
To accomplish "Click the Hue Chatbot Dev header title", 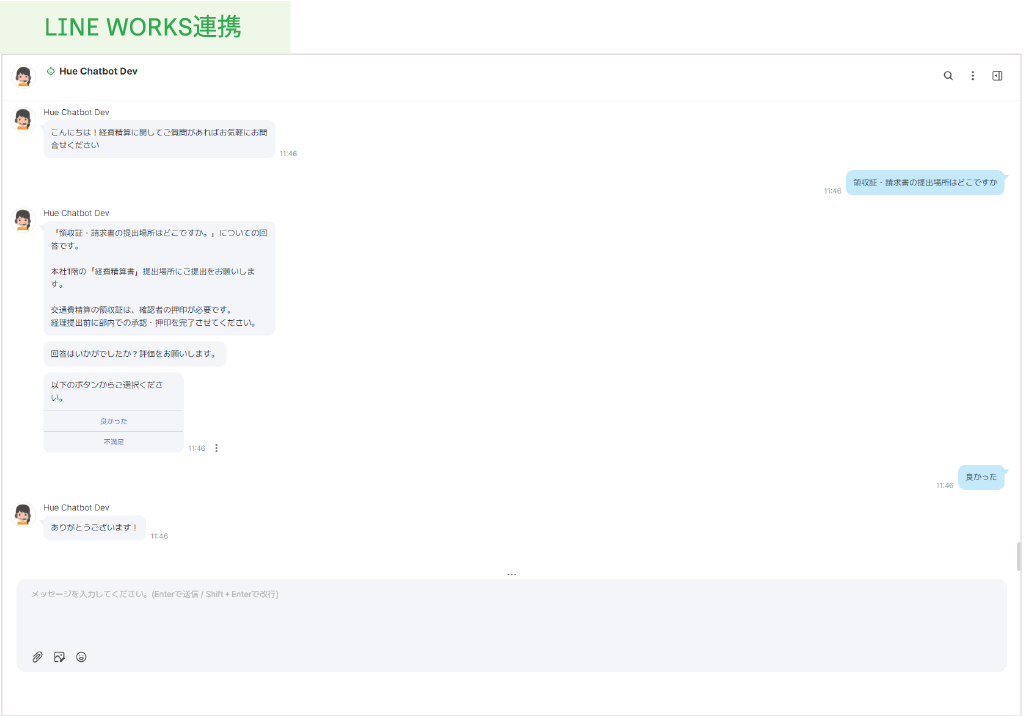I will pyautogui.click(x=98, y=71).
